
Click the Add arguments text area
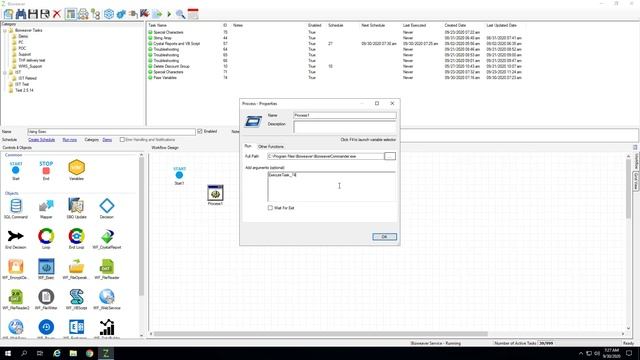tap(331, 186)
